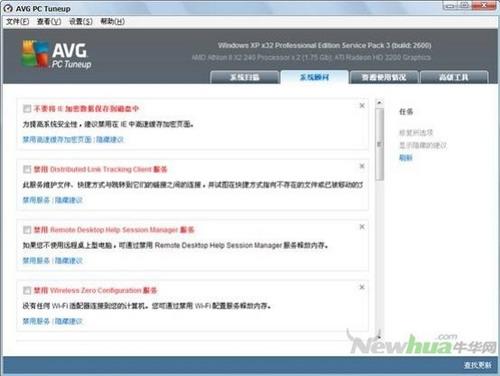The width and height of the screenshot is (500, 376).
Task: Click 显示隐藏的建议 in the 任务 panel
Action: click(423, 145)
